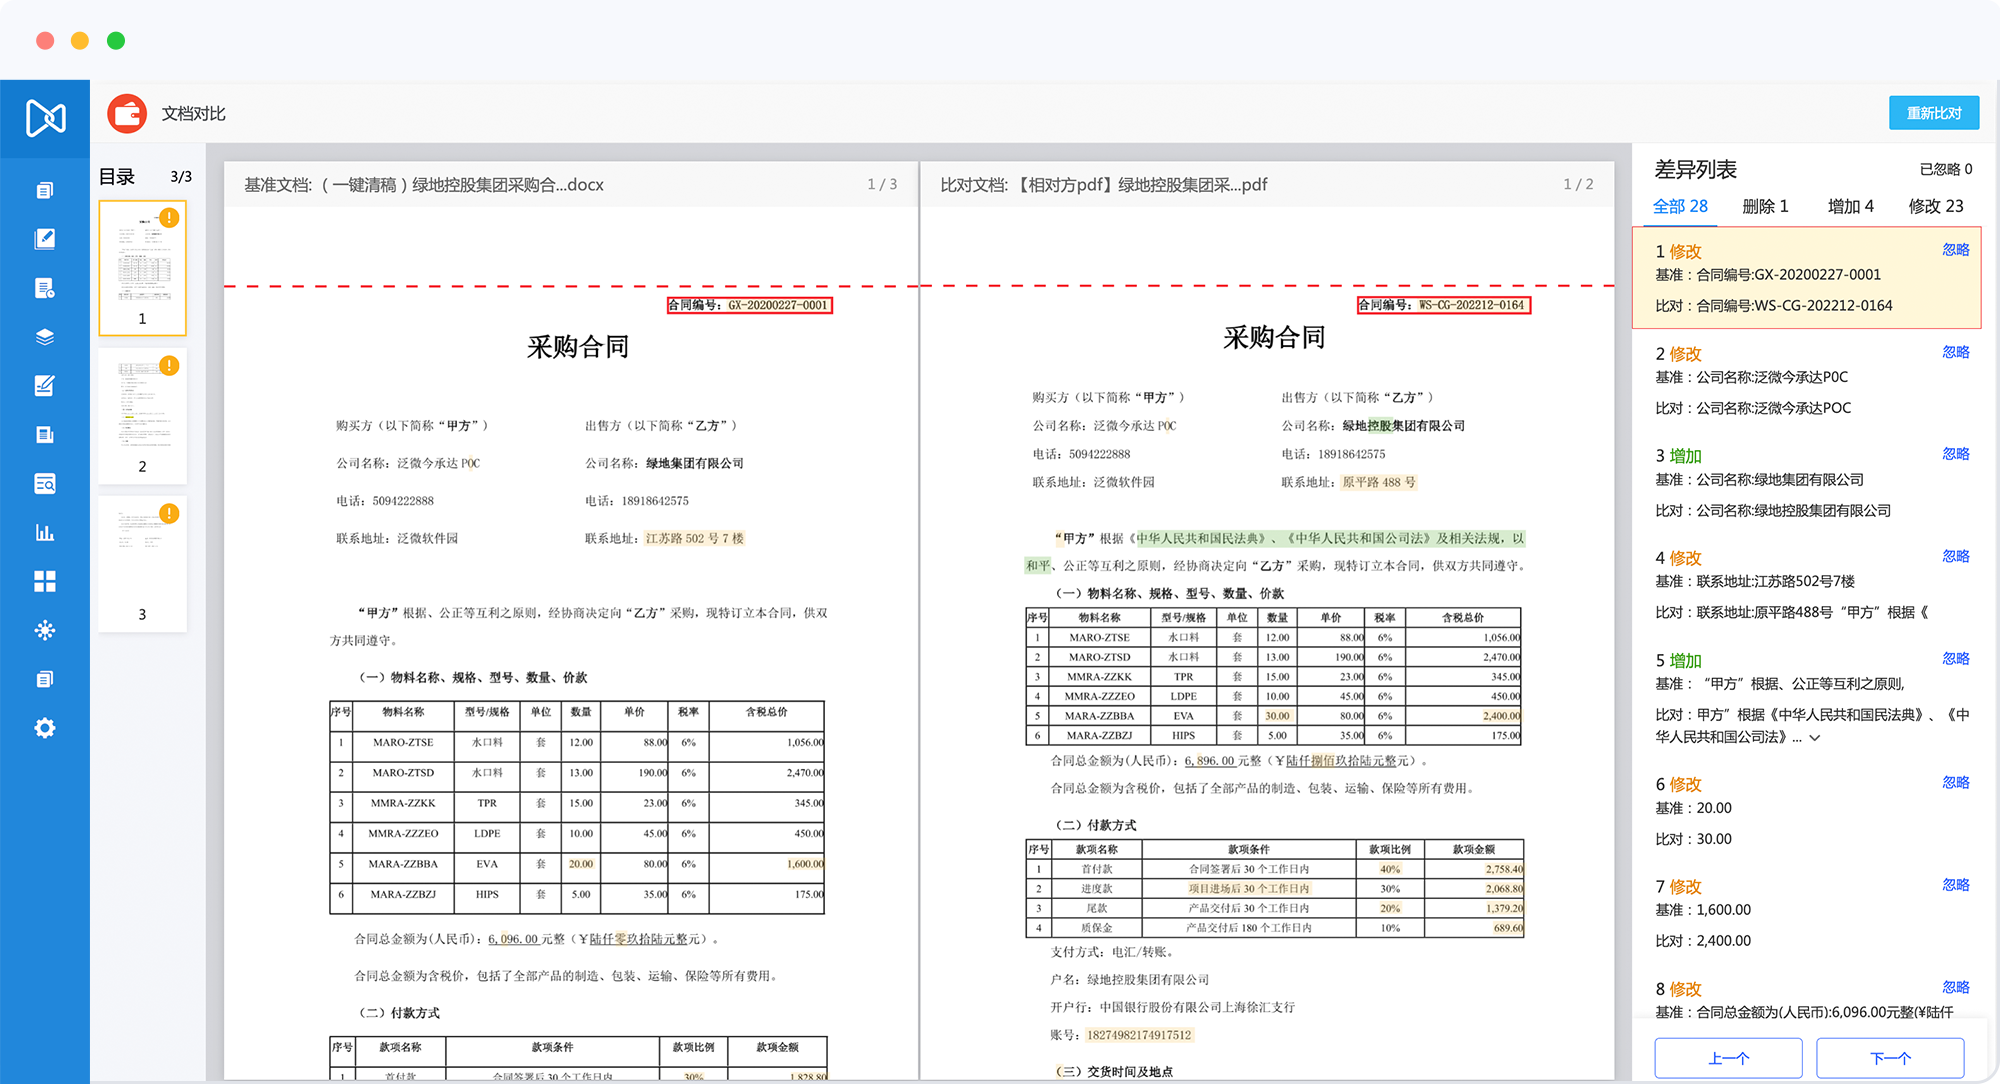The width and height of the screenshot is (2000, 1084).
Task: Open the layers stack icon in the sidebar
Action: click(45, 337)
